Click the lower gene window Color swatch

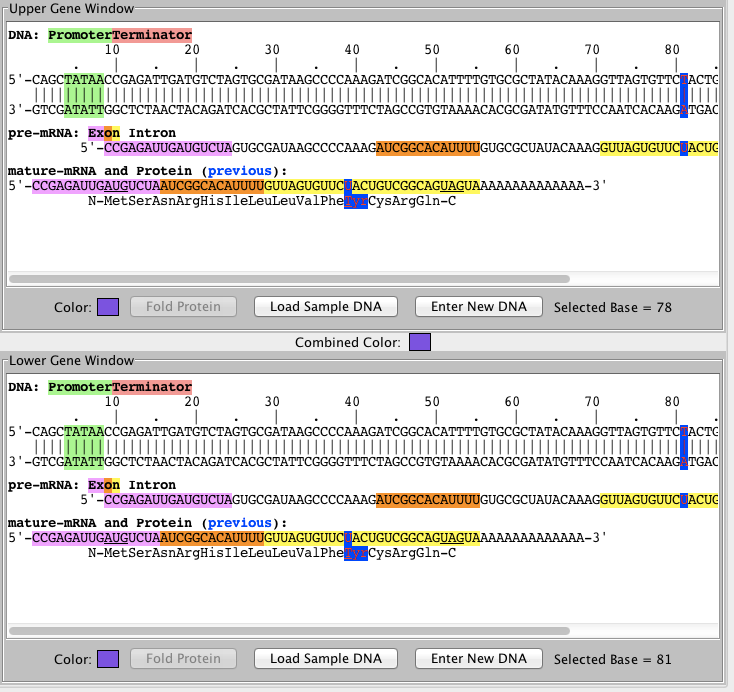(x=108, y=659)
